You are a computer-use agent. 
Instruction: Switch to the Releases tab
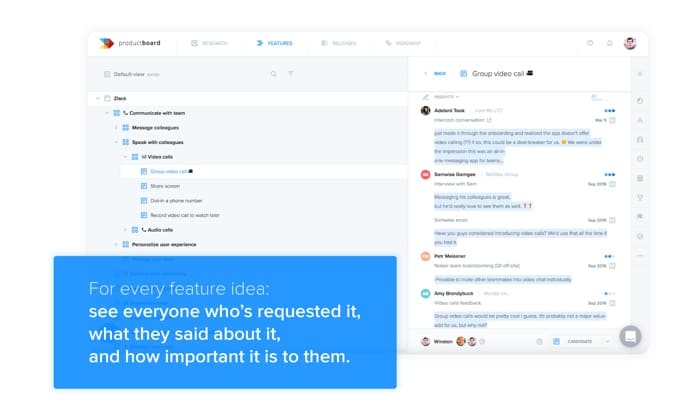tap(338, 43)
